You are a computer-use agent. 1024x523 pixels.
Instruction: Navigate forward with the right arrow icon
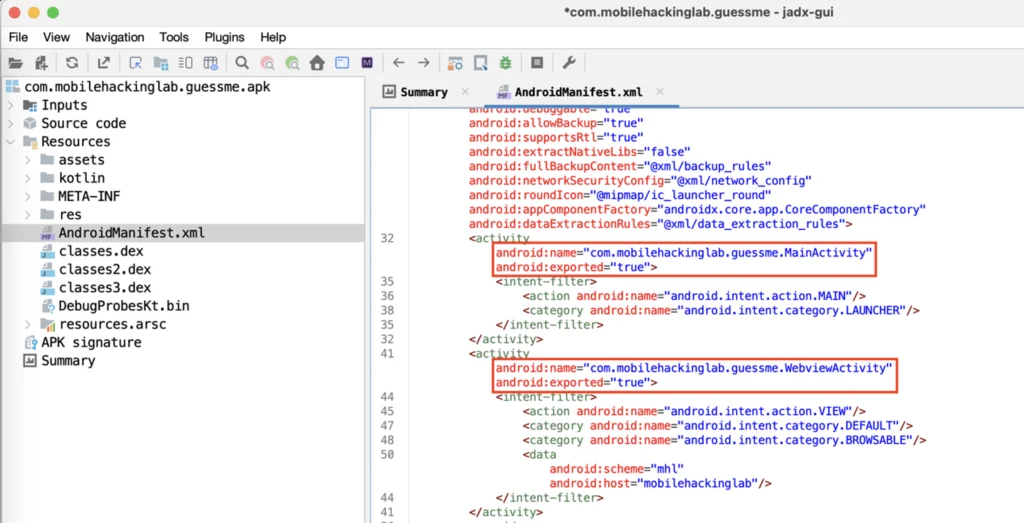(x=424, y=63)
